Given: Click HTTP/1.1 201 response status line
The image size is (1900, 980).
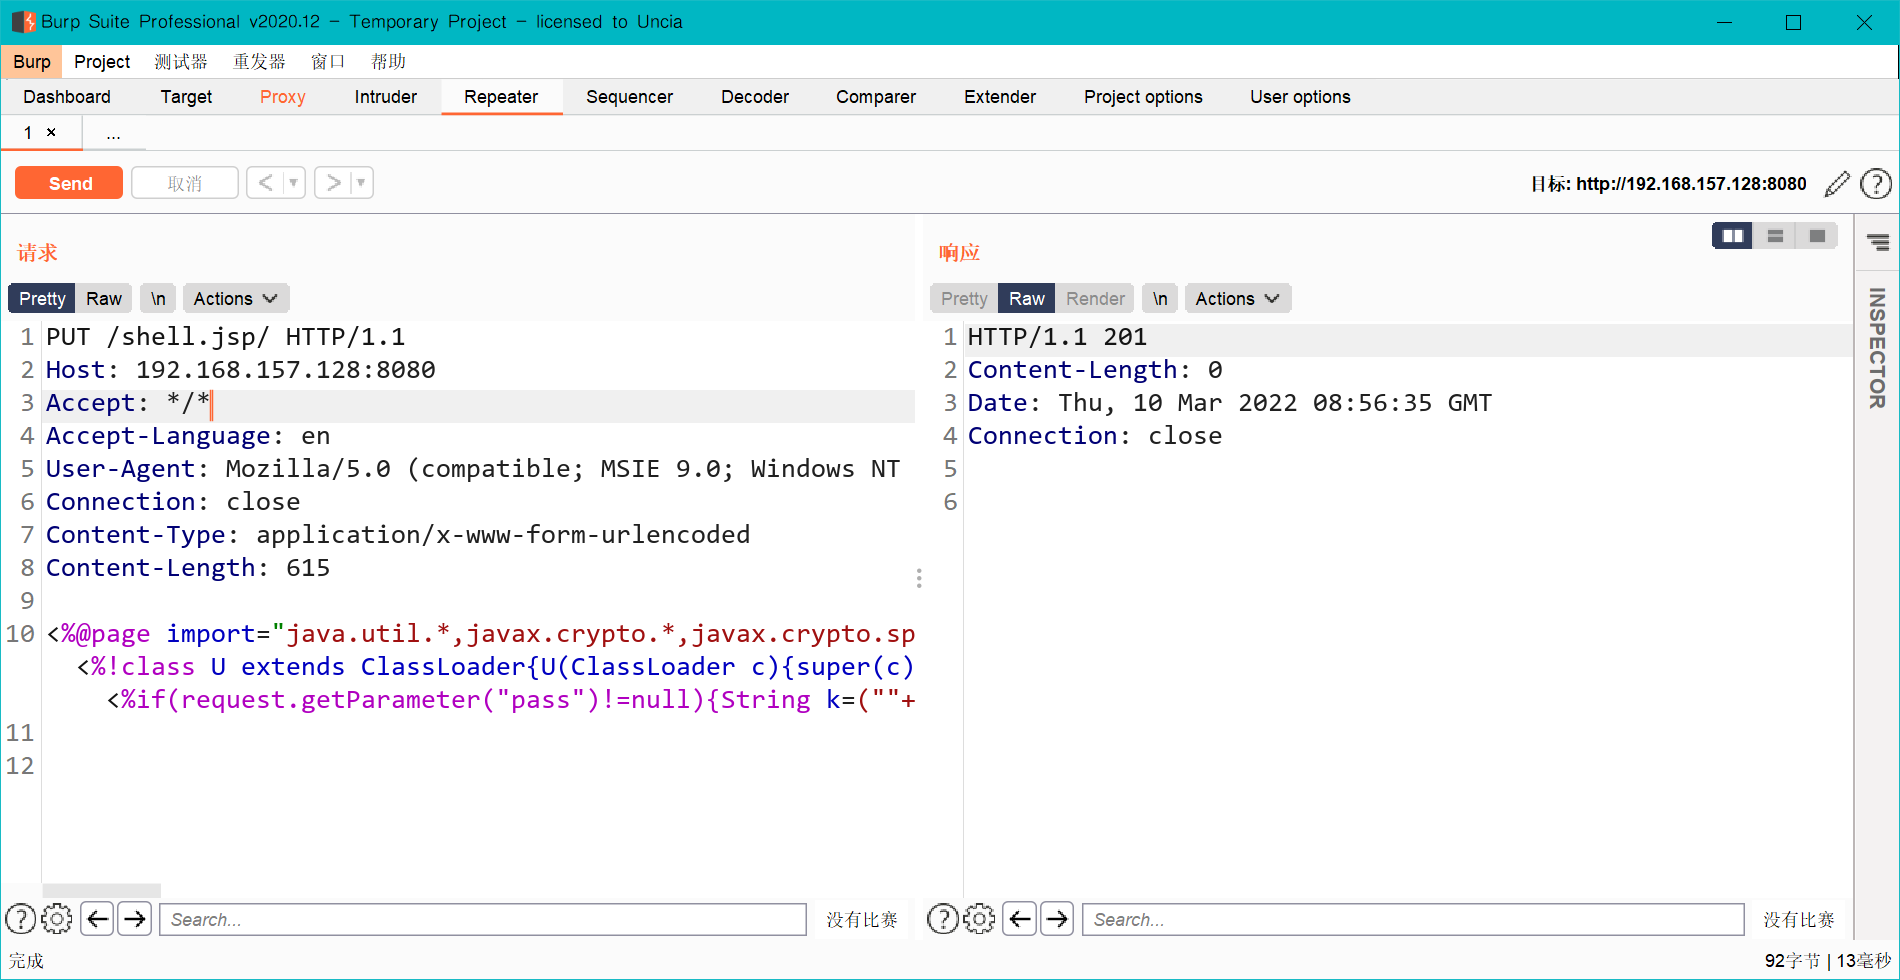Looking at the screenshot, I should tap(1057, 337).
